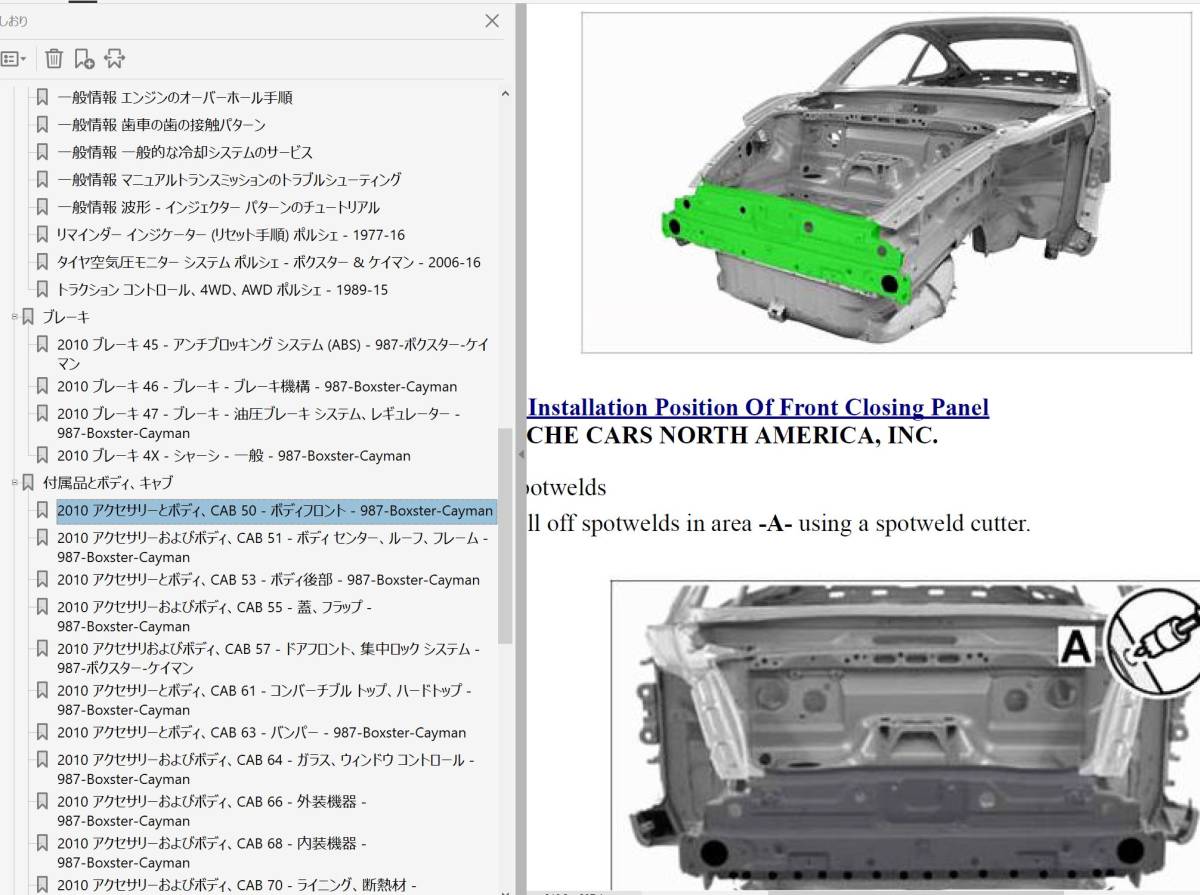Click bookmark icon beside リマインダー インジケーター

pyautogui.click(x=42, y=234)
